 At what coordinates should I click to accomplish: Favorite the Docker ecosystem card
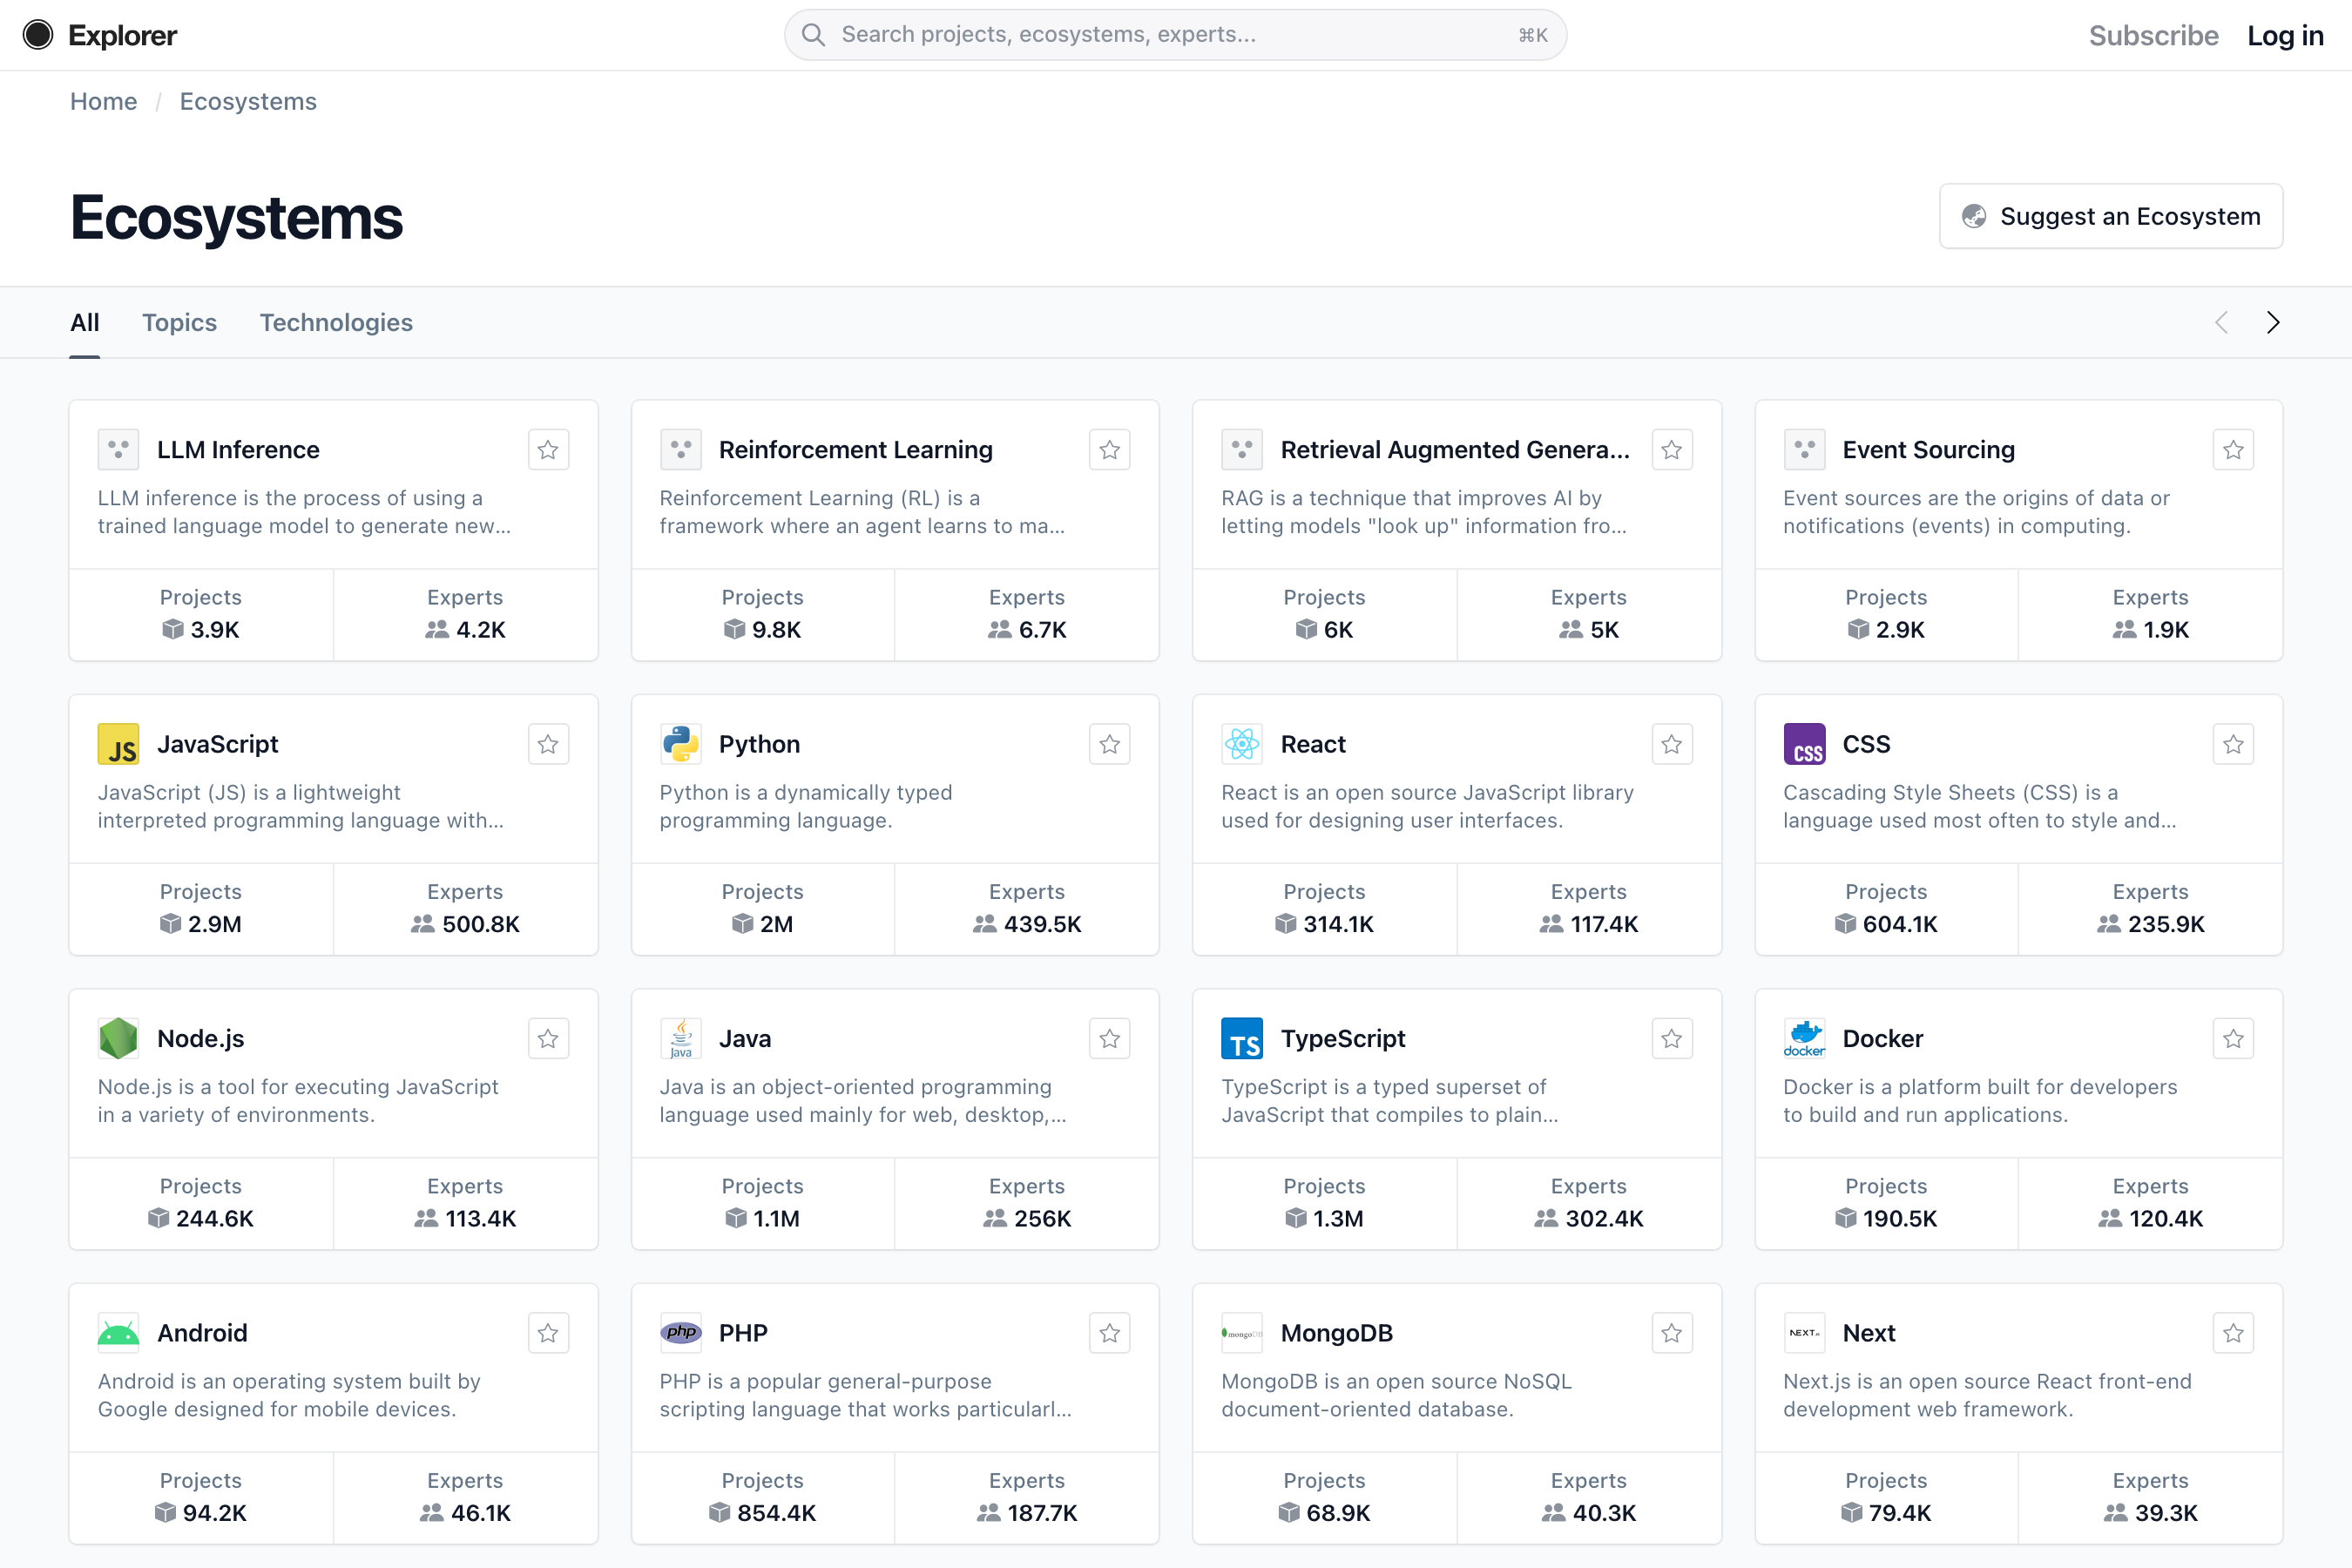(2233, 1038)
